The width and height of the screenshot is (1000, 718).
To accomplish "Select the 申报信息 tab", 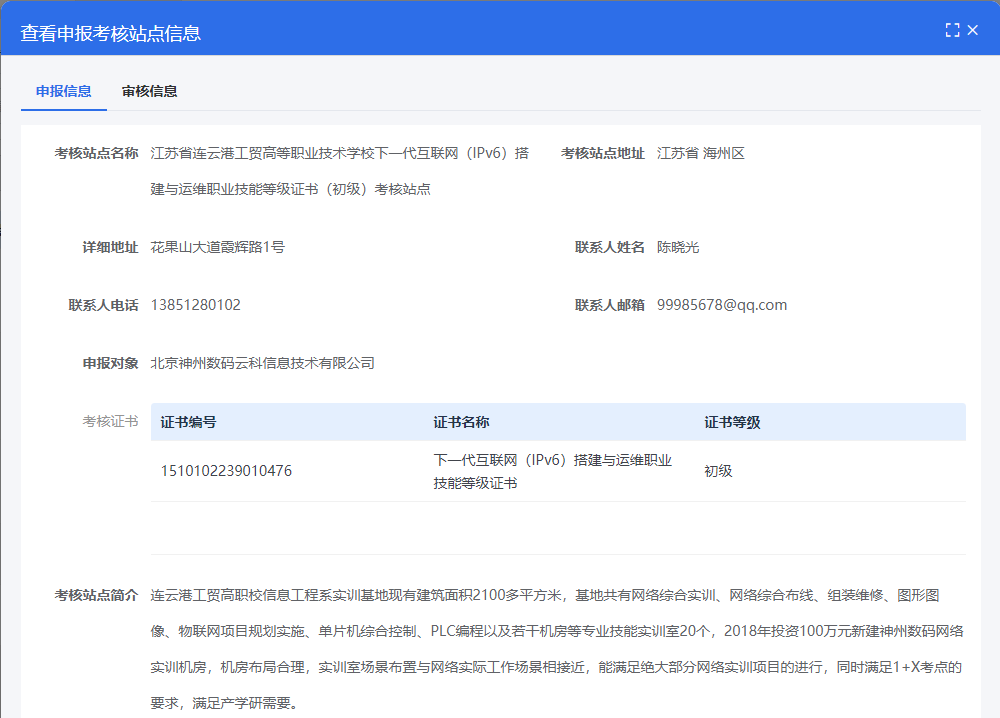I will tap(64, 91).
